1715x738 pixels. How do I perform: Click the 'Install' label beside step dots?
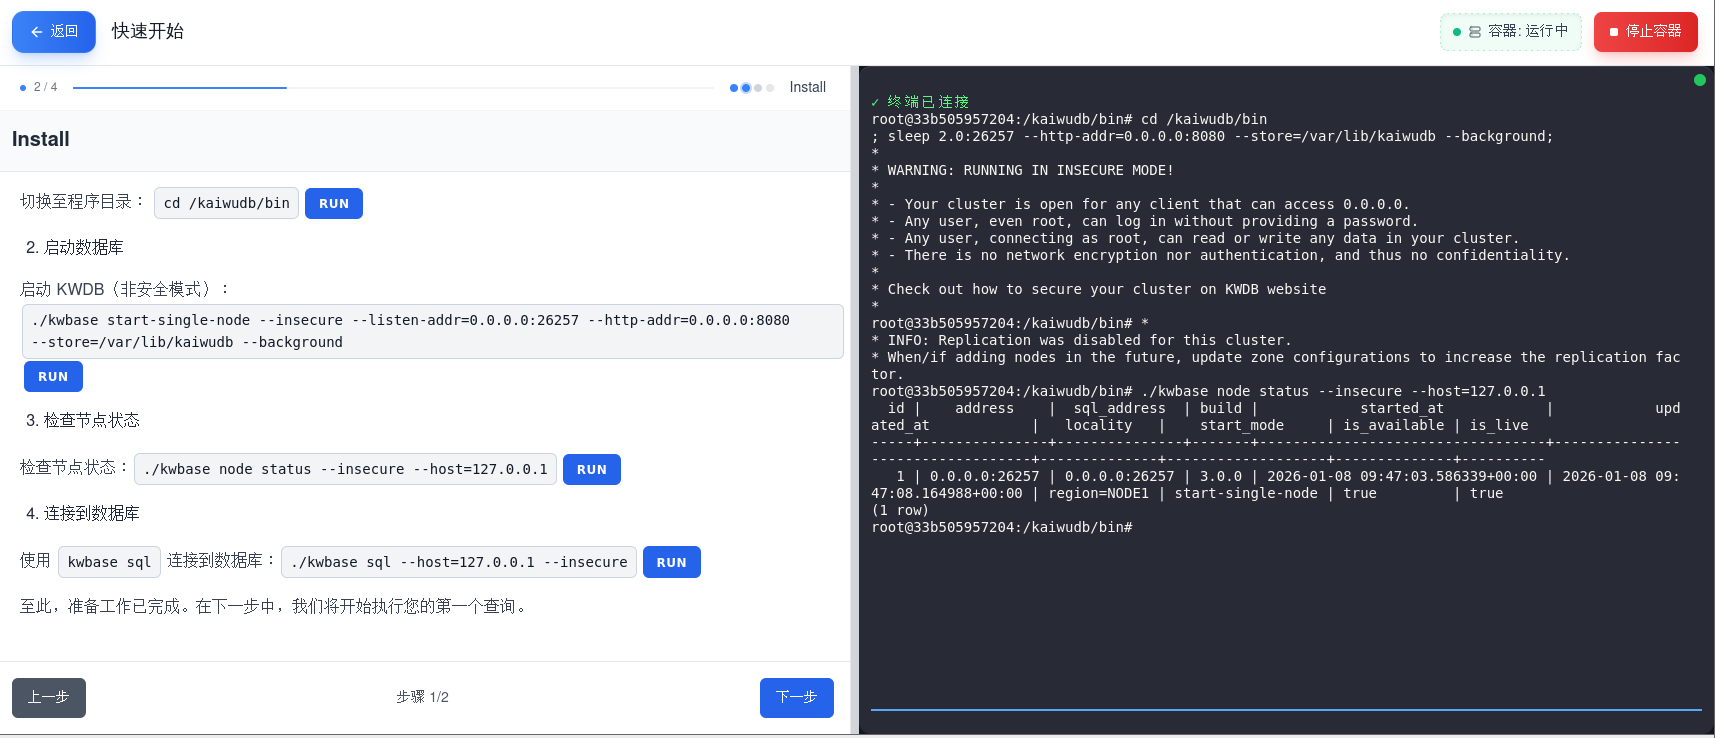(x=808, y=87)
